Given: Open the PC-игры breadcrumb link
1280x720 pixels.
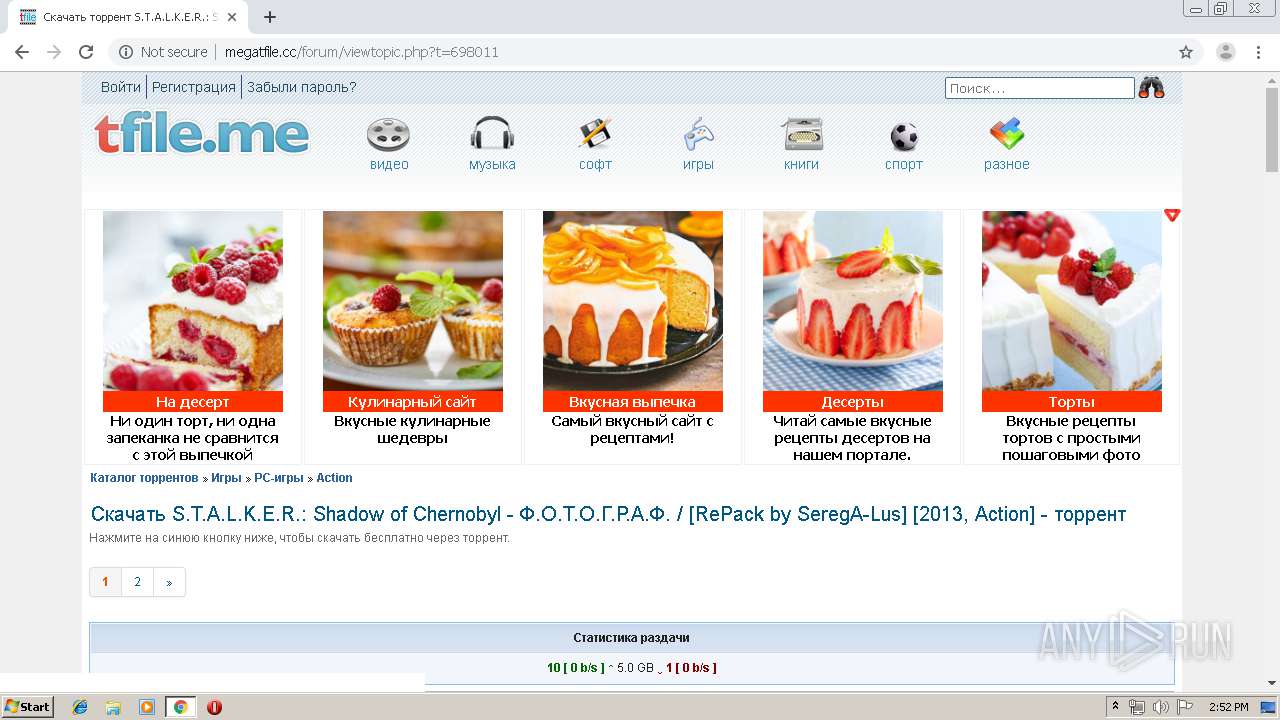Looking at the screenshot, I should click(x=279, y=478).
